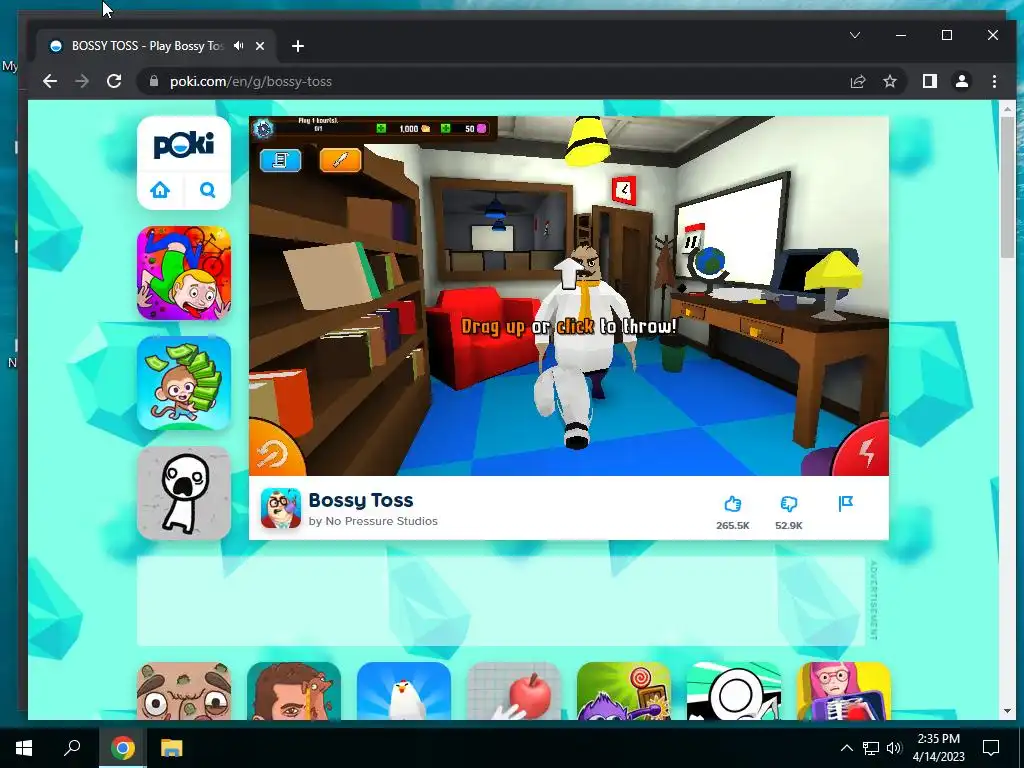Click the address bar showing poki.com/en/g/bossy-toss
Image resolution: width=1024 pixels, height=768 pixels.
coord(490,82)
